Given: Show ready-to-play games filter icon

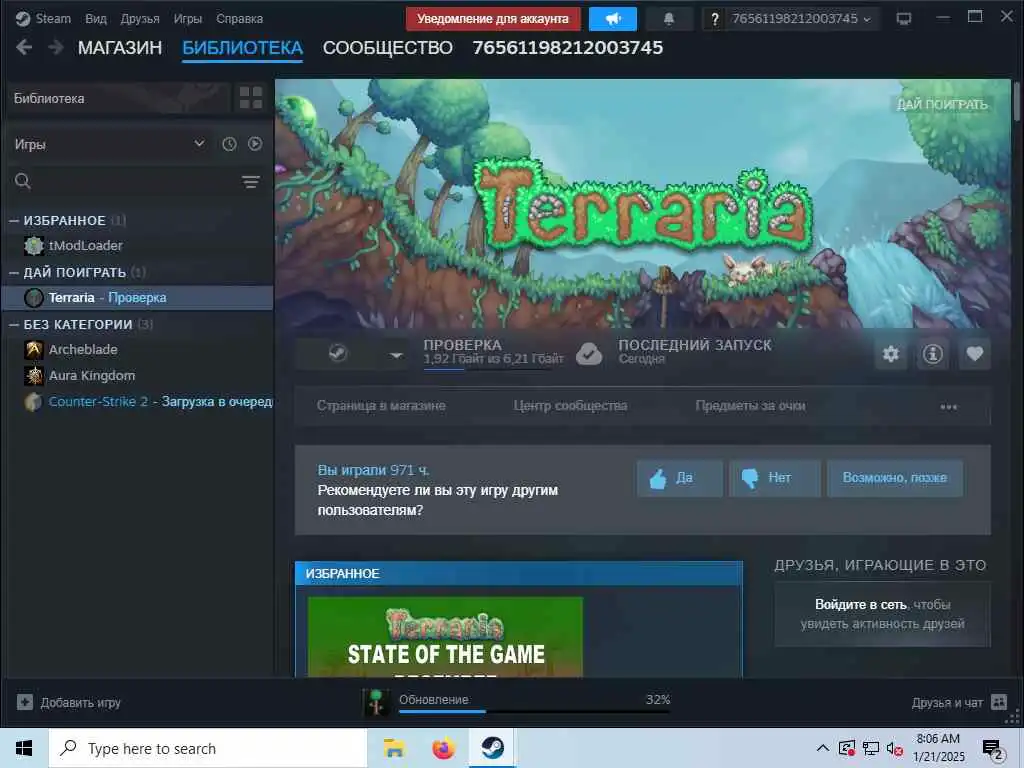Looking at the screenshot, I should coord(255,144).
